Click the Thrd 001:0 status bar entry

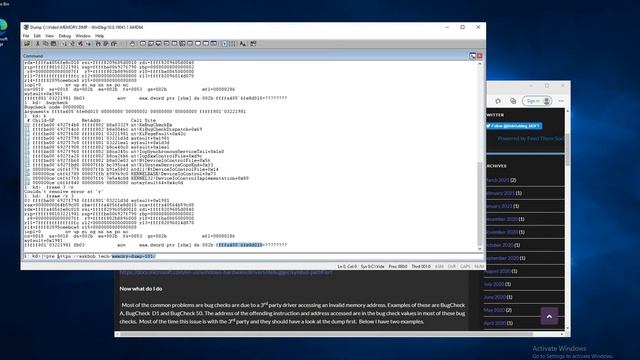point(421,267)
